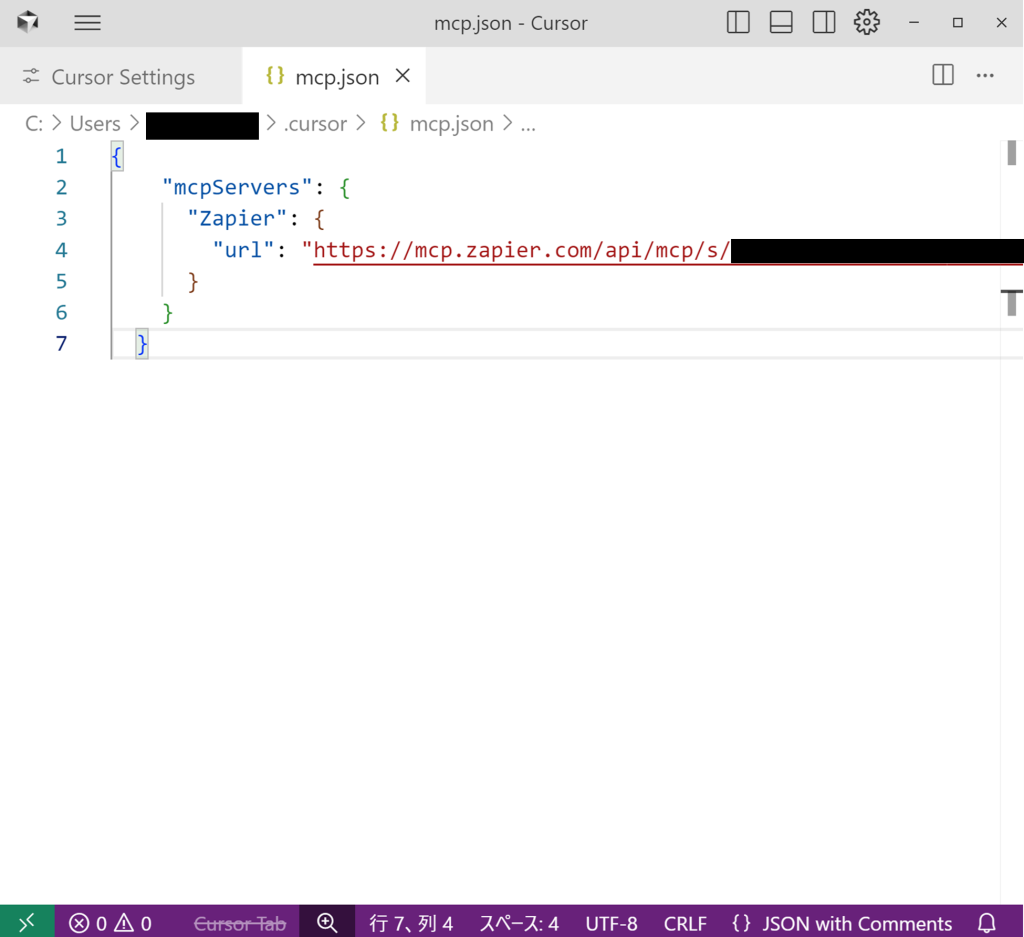The width and height of the screenshot is (1024, 937).
Task: Show errors and warnings problems panel
Action: pyautogui.click(x=110, y=922)
